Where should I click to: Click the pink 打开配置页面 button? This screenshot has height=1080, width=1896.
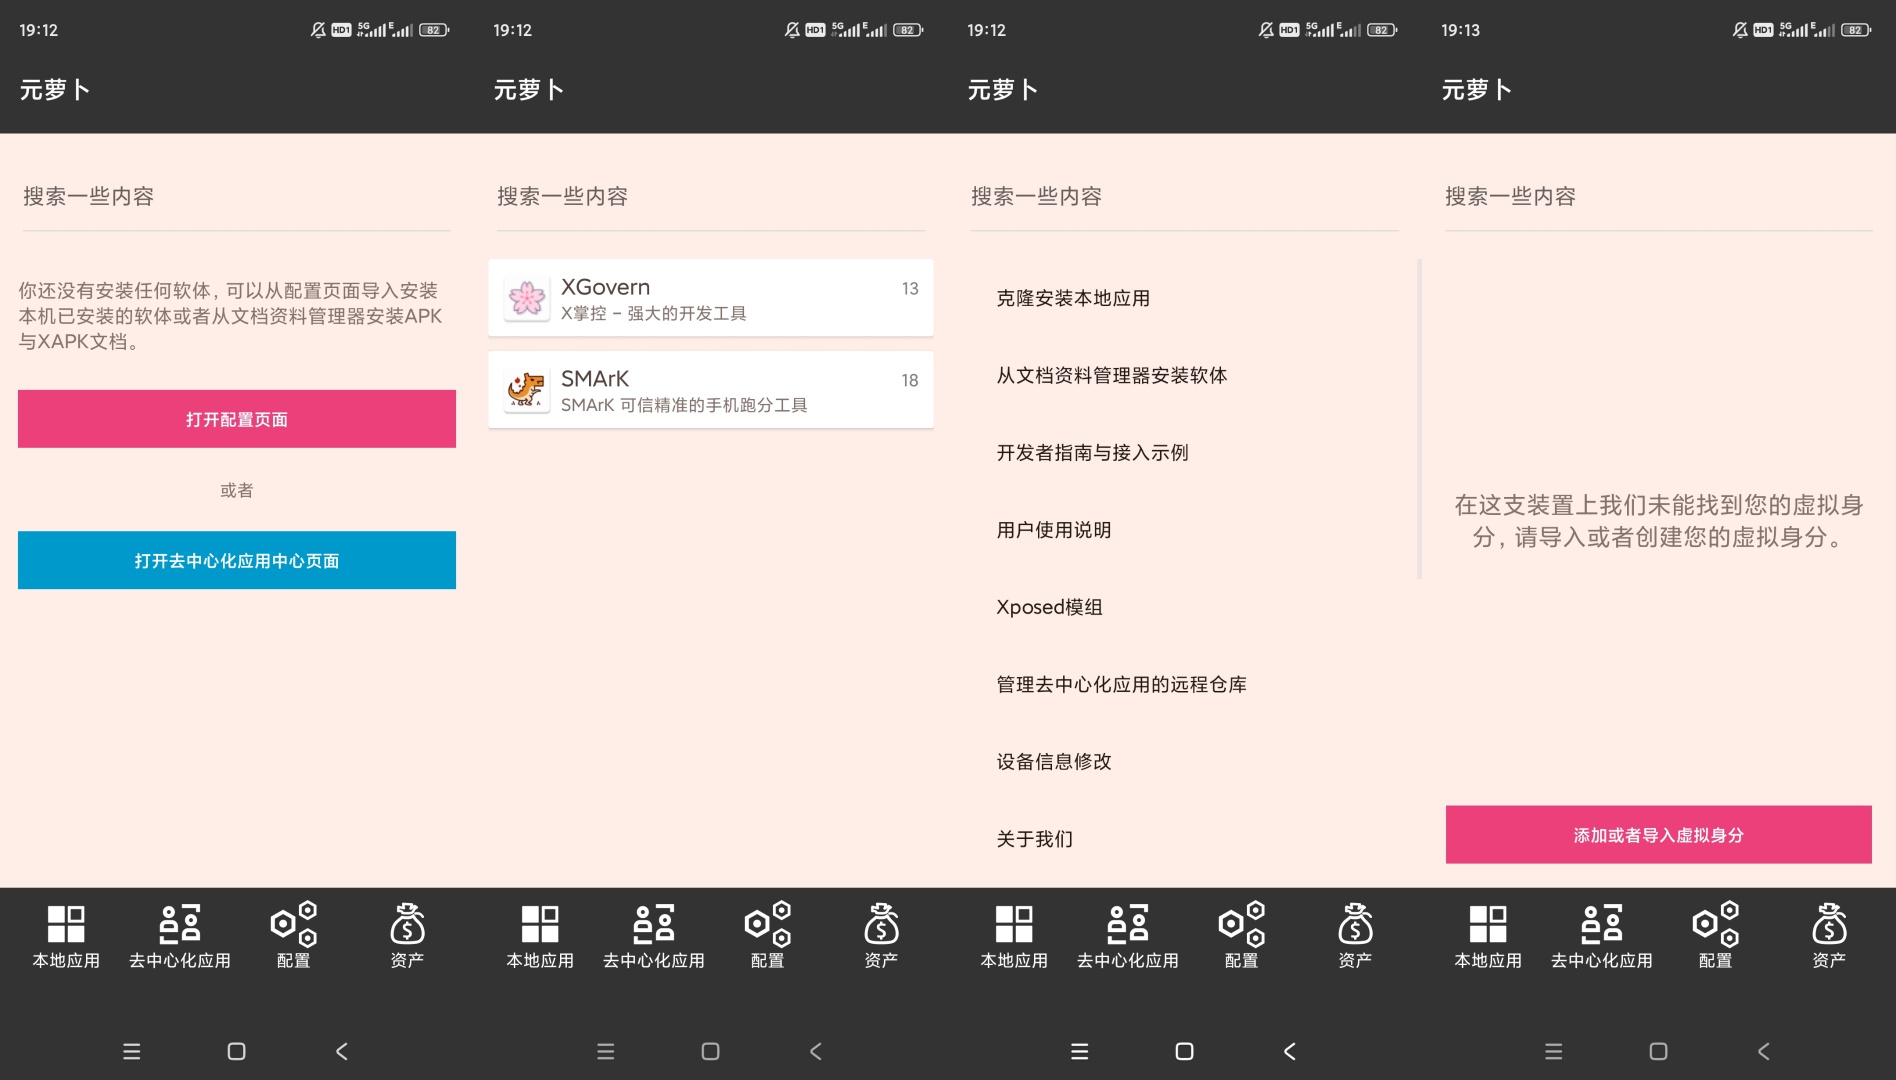tap(237, 419)
